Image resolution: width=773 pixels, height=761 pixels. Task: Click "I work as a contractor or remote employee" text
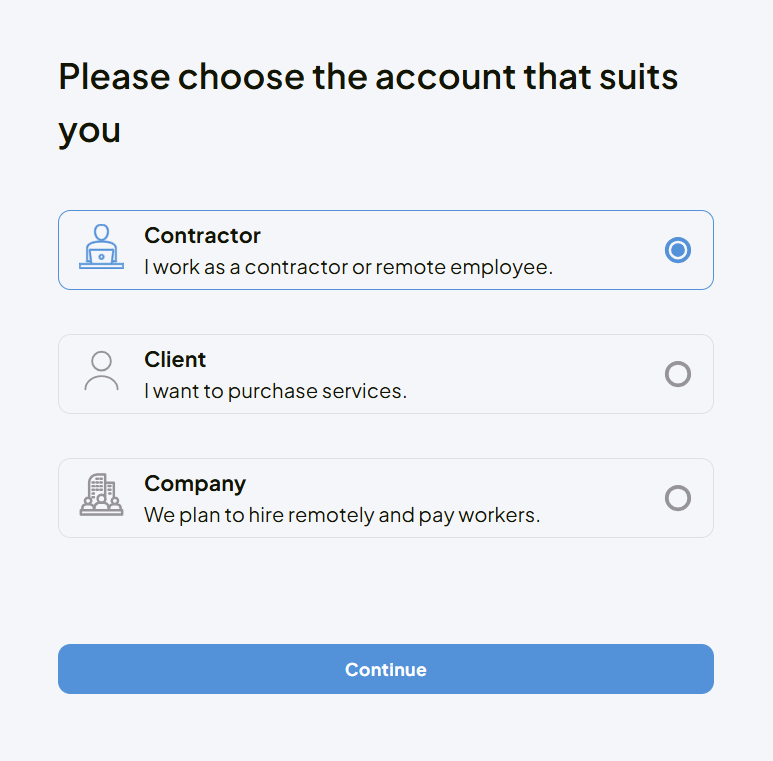click(348, 268)
